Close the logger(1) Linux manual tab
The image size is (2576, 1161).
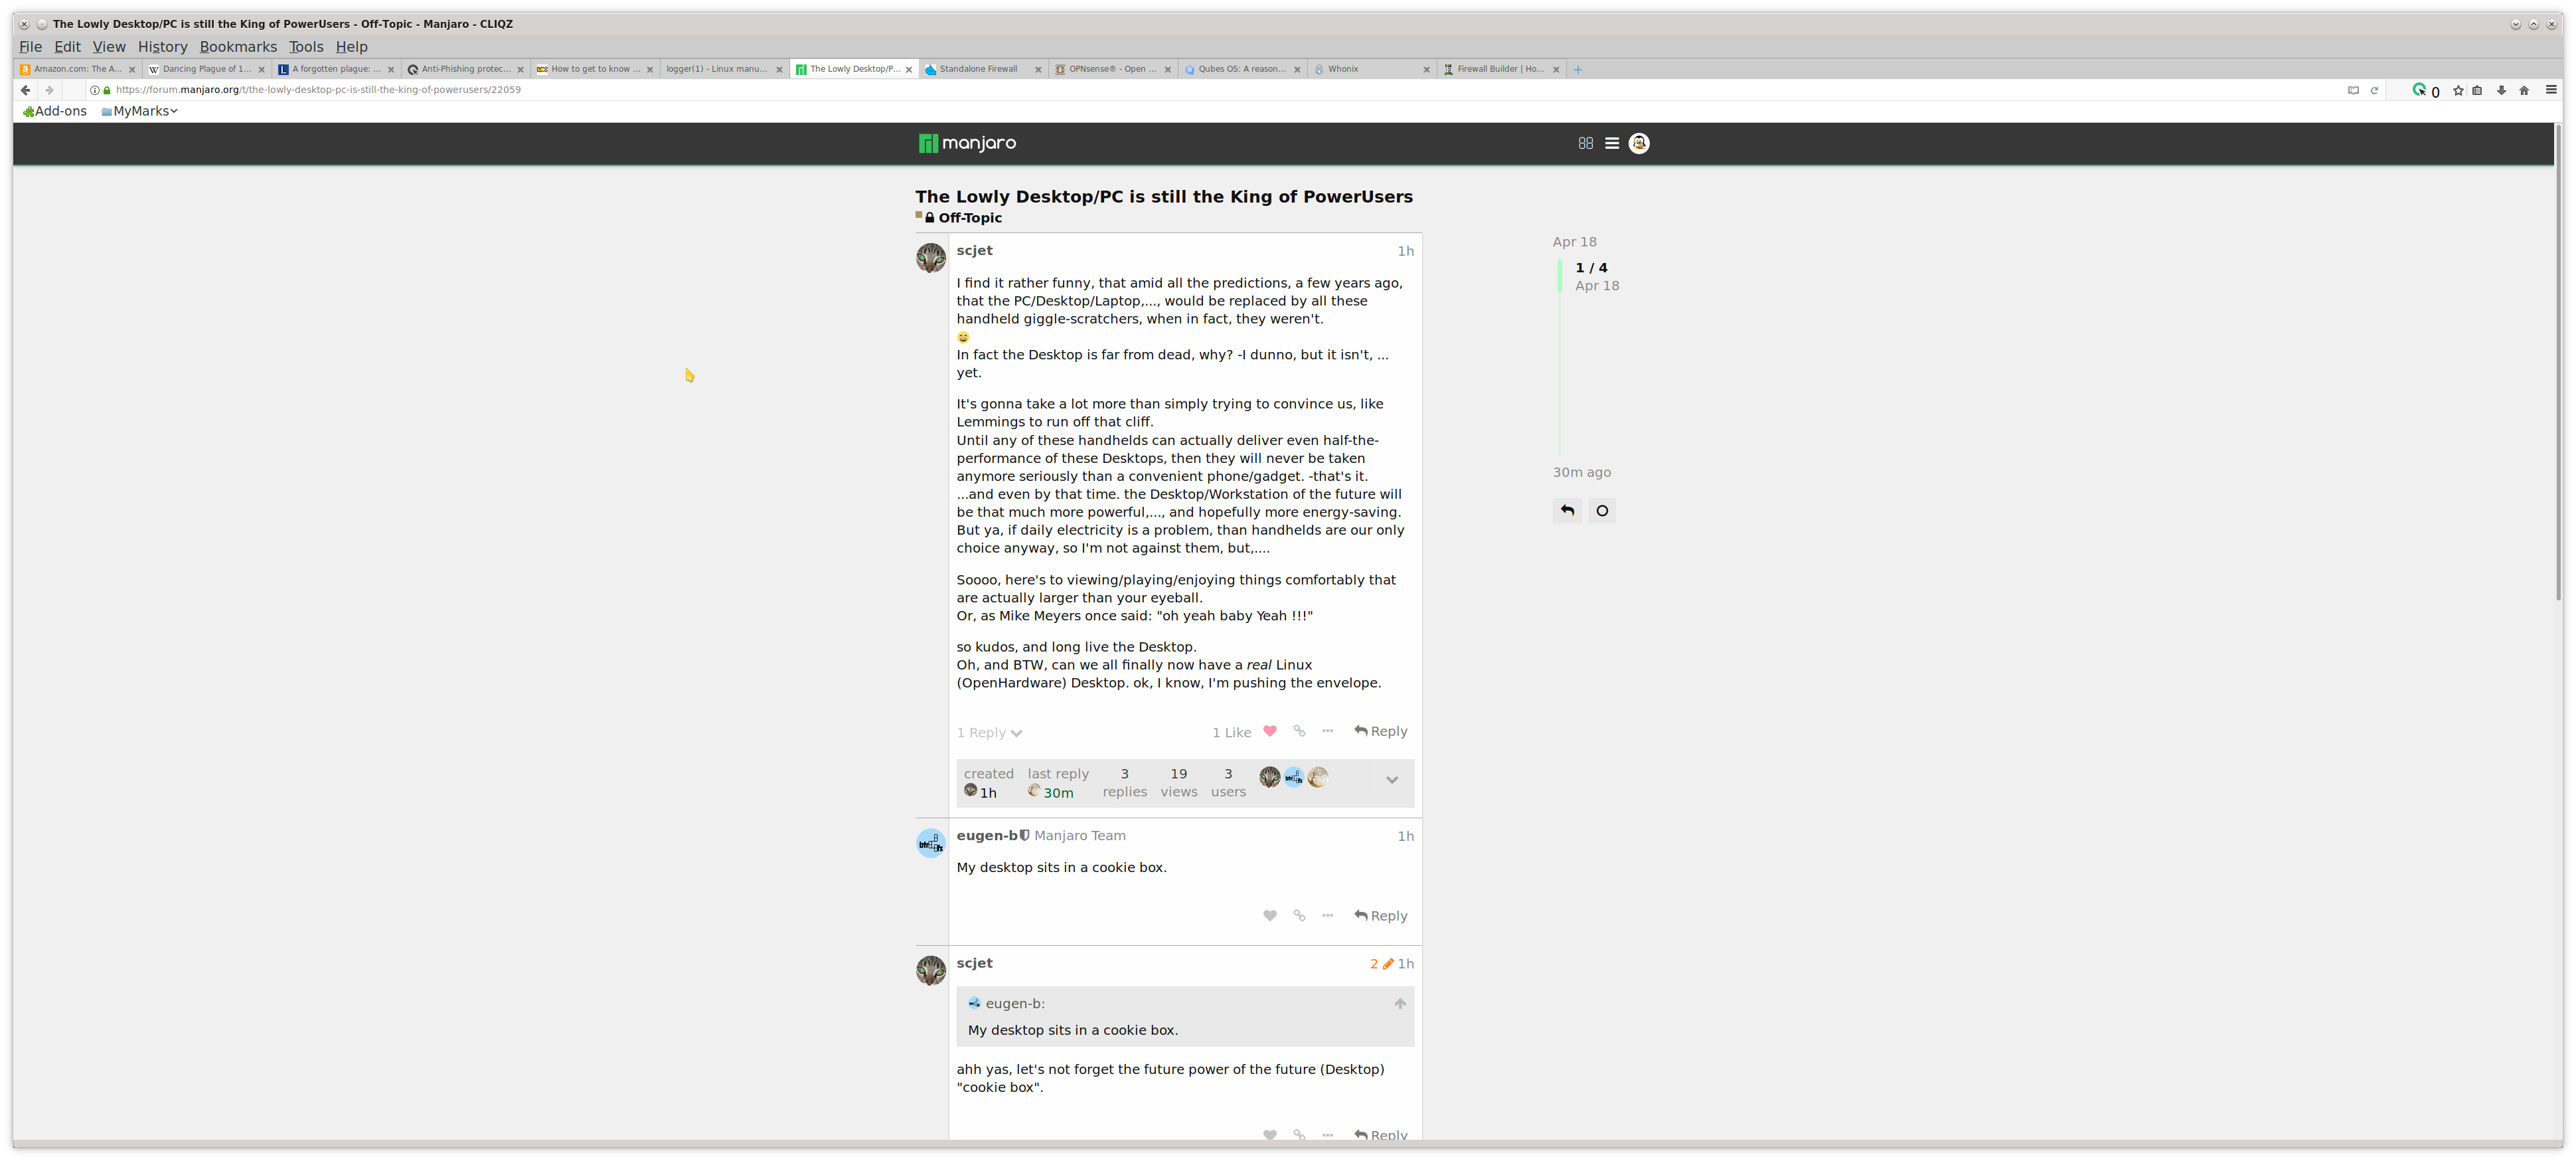(779, 70)
